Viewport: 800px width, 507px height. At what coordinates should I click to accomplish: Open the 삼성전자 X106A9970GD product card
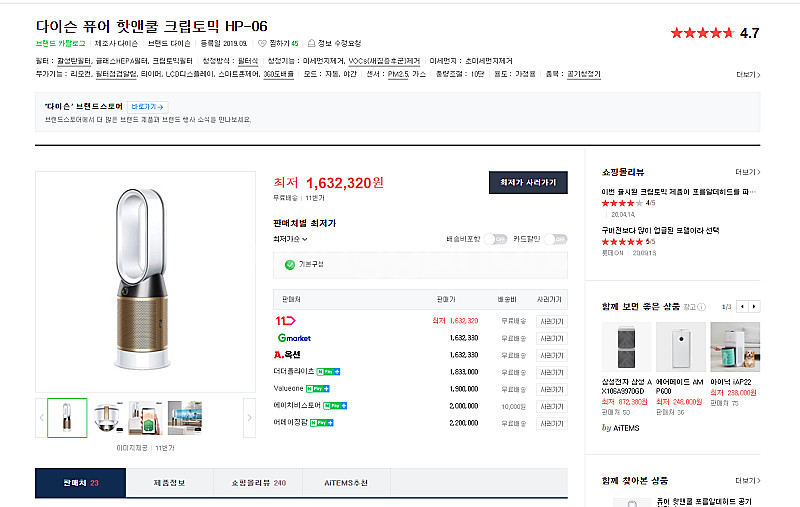pos(627,369)
